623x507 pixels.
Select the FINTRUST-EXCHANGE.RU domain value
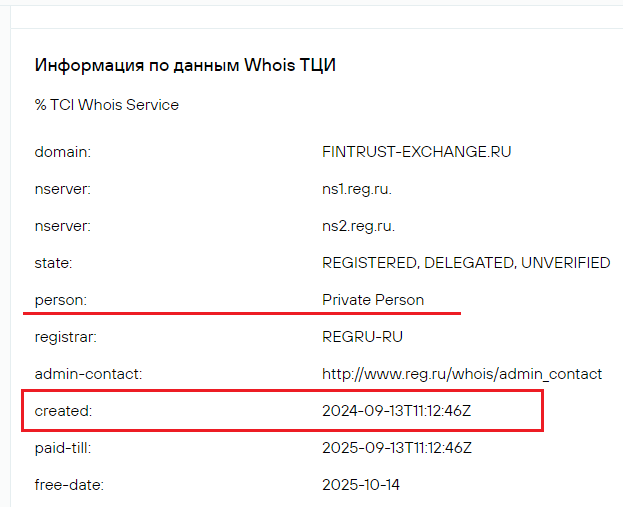pos(416,152)
